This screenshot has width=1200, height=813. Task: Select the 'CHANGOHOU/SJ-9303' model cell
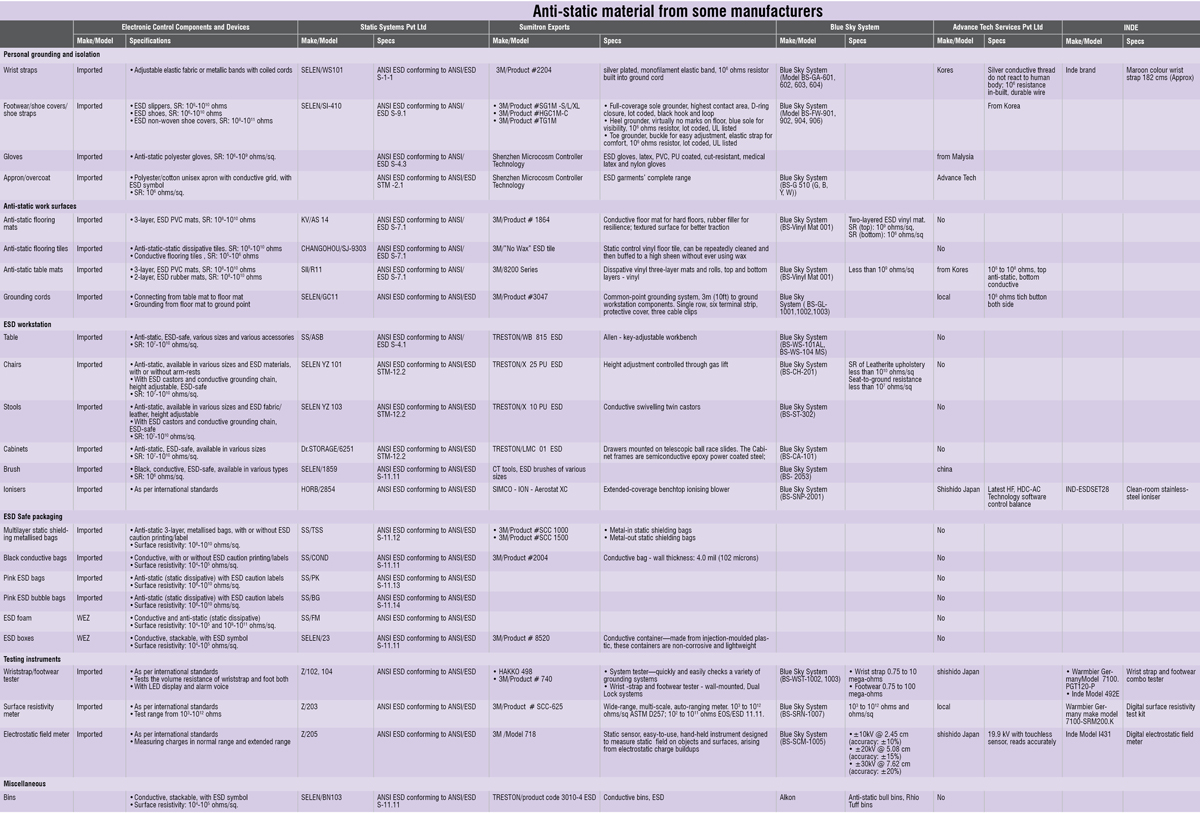coord(333,247)
